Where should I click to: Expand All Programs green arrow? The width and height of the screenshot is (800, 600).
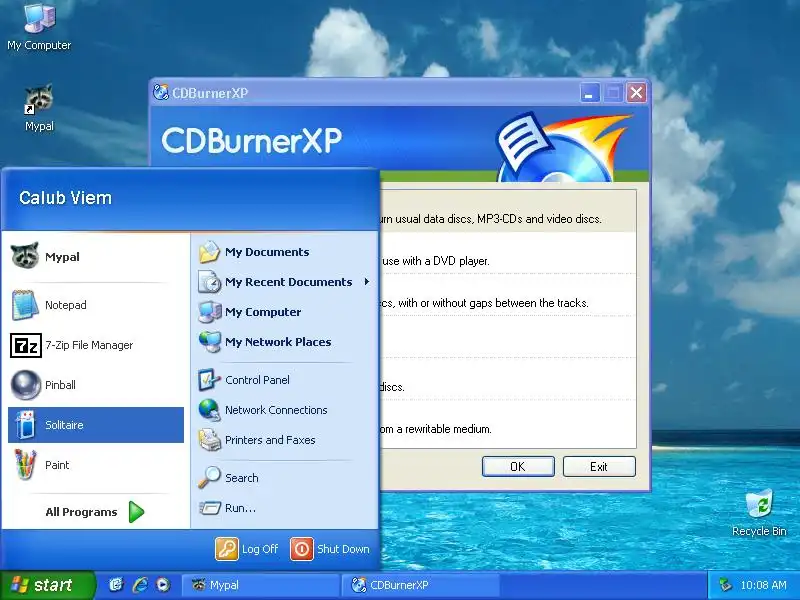136,512
